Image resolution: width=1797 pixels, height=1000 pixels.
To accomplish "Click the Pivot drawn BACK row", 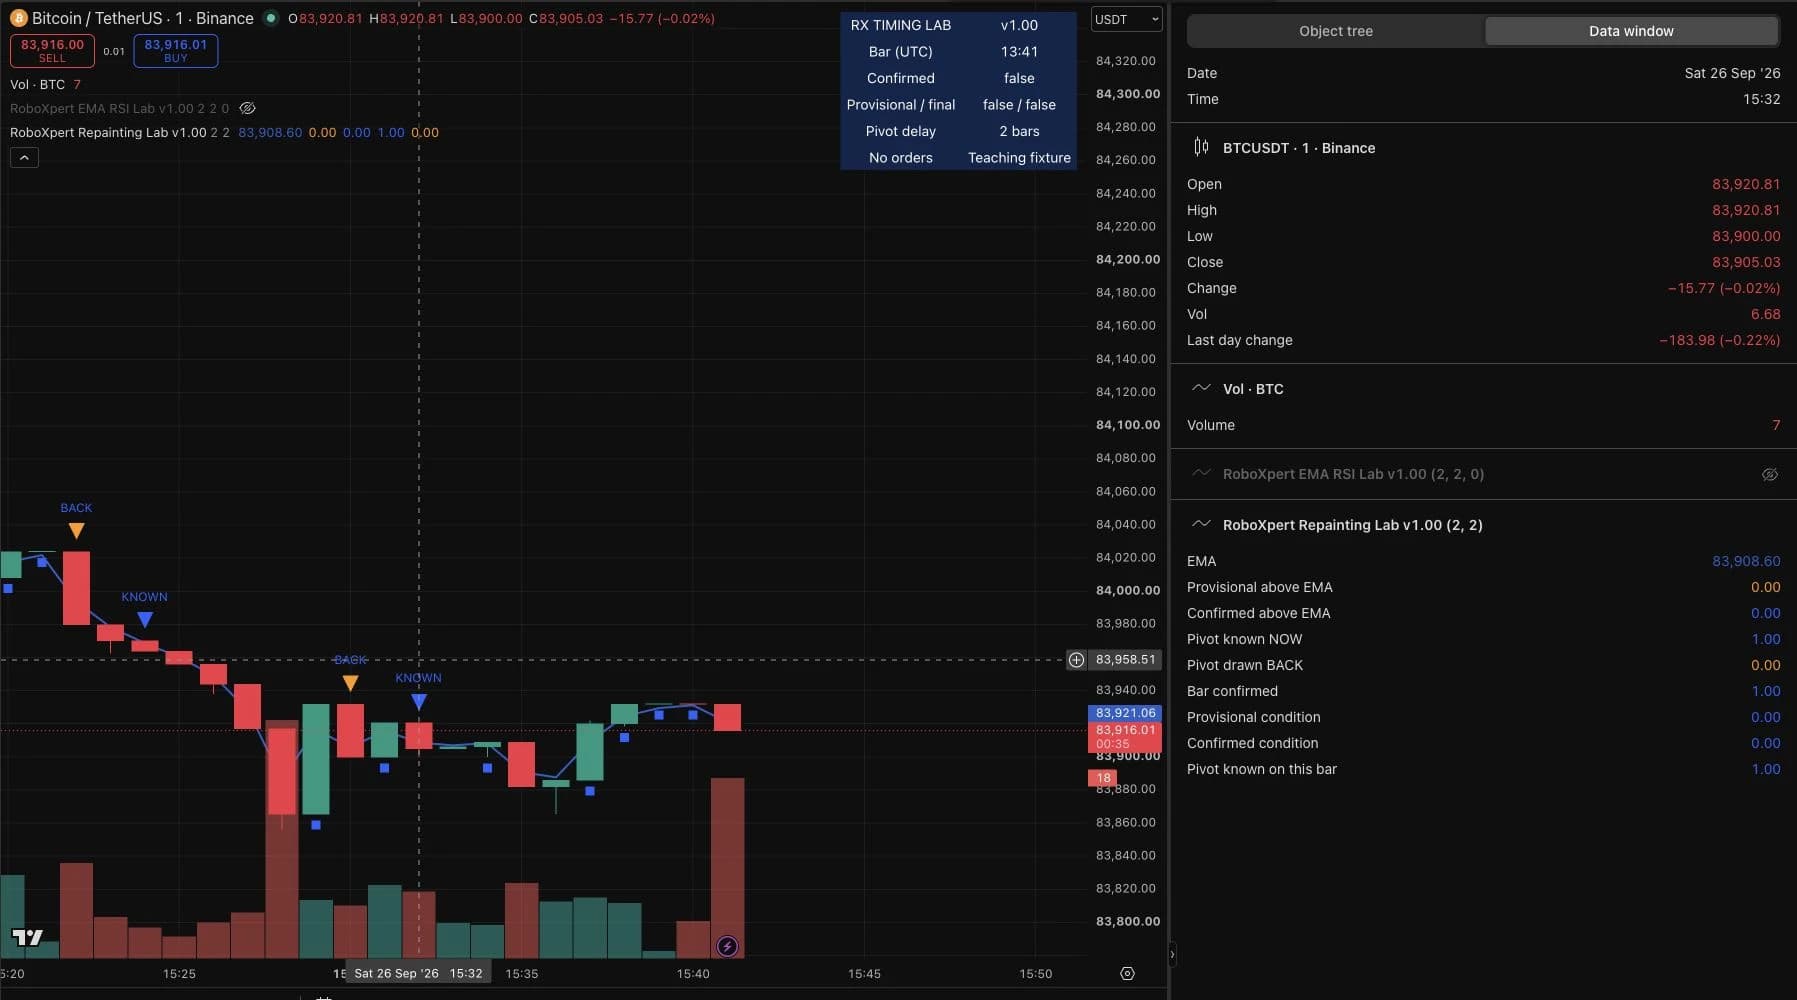I will click(1483, 665).
